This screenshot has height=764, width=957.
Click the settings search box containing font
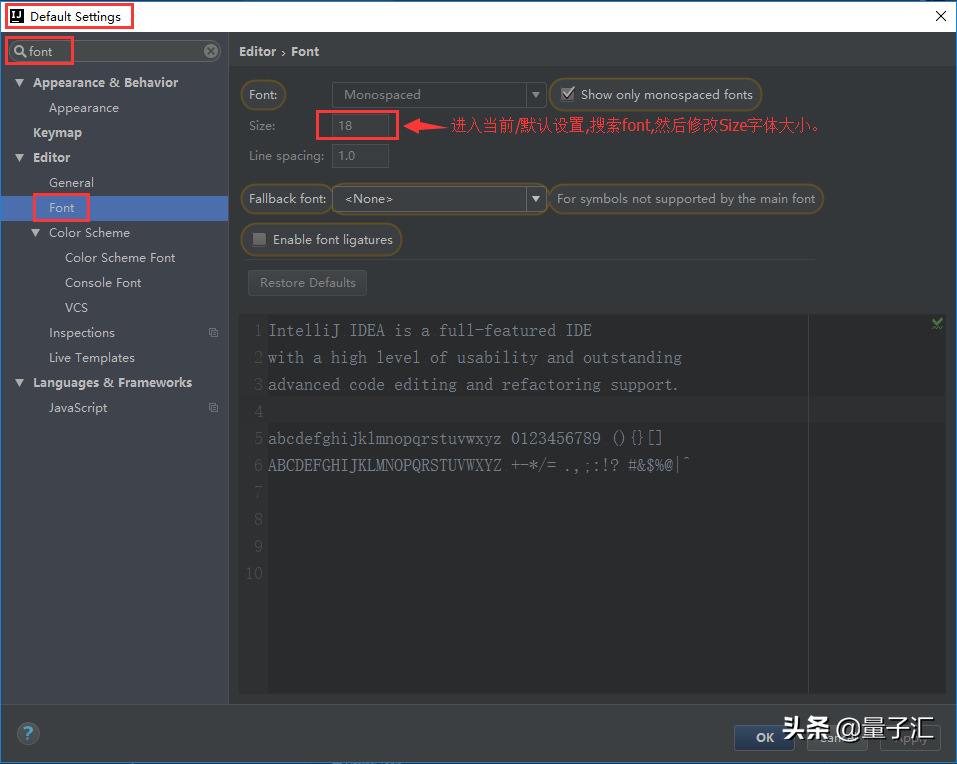(115, 51)
